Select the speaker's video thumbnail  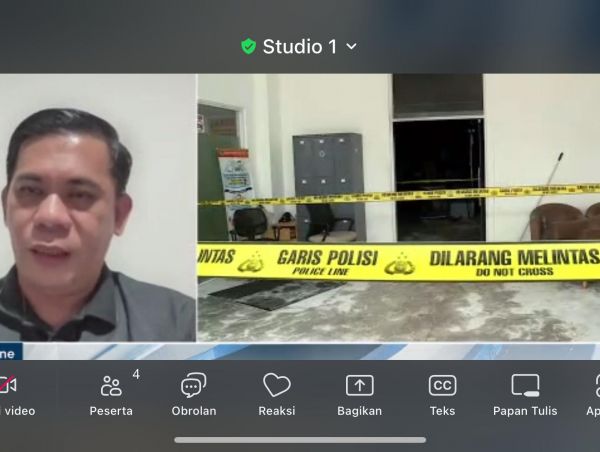[x=98, y=208]
